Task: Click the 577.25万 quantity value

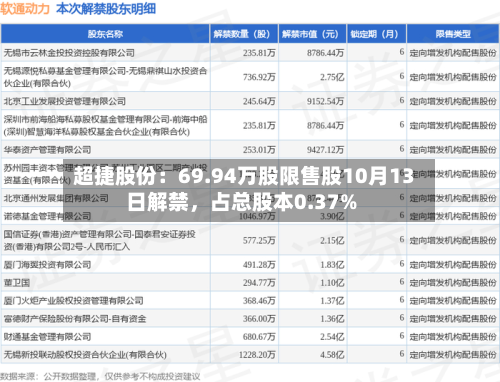Action: pos(259,241)
